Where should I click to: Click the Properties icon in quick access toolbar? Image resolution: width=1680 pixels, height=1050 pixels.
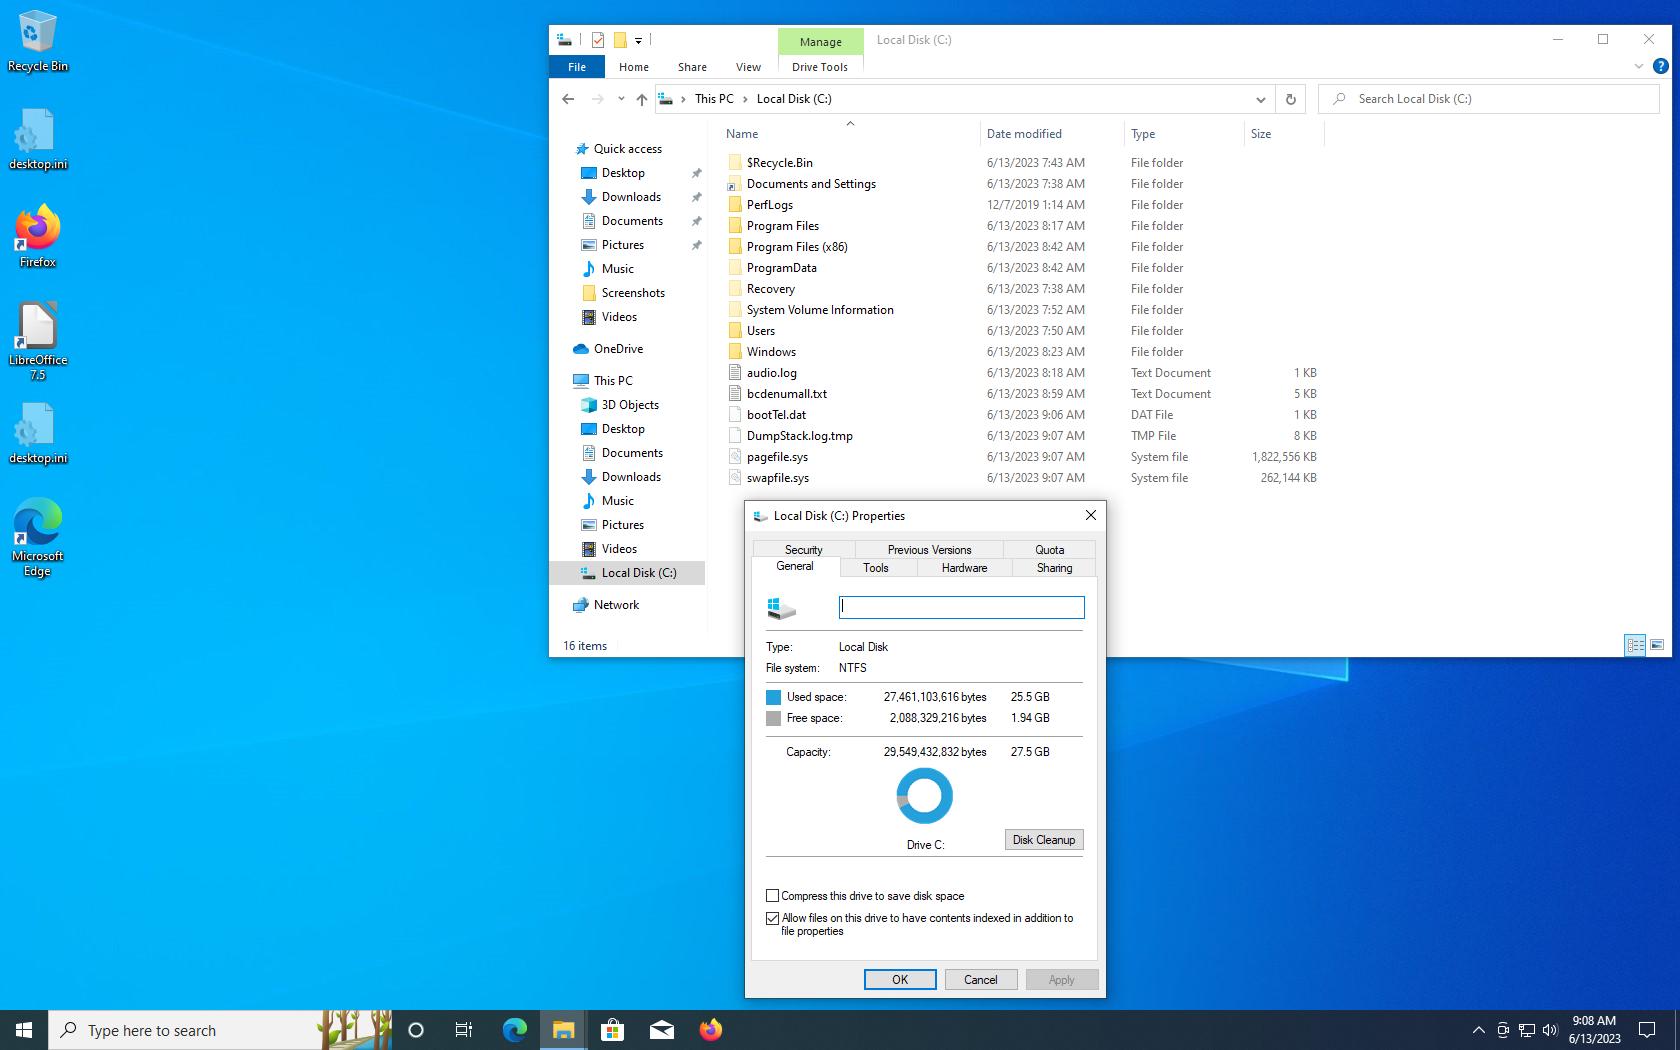coord(598,40)
